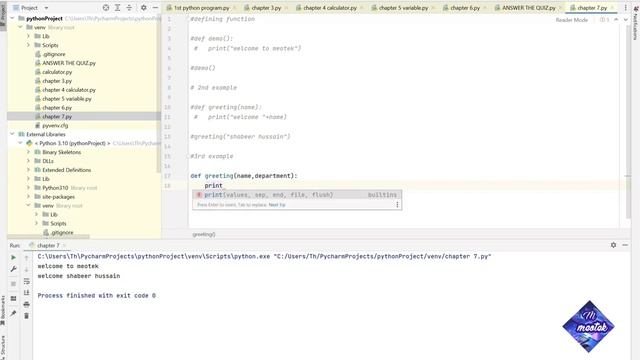Viewport: 640px width, 360px height.
Task: Open the Notifications side panel
Action: coord(636,22)
